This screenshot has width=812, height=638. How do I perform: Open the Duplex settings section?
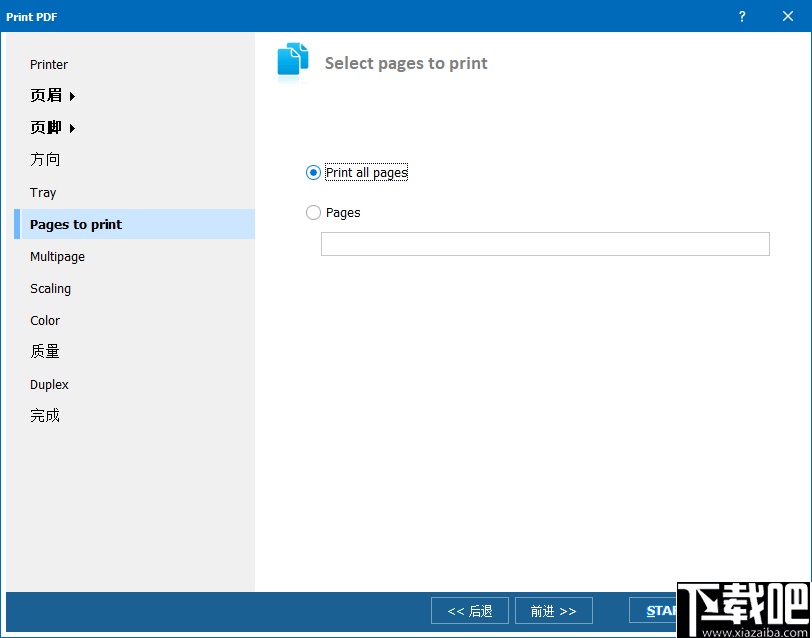(x=49, y=384)
